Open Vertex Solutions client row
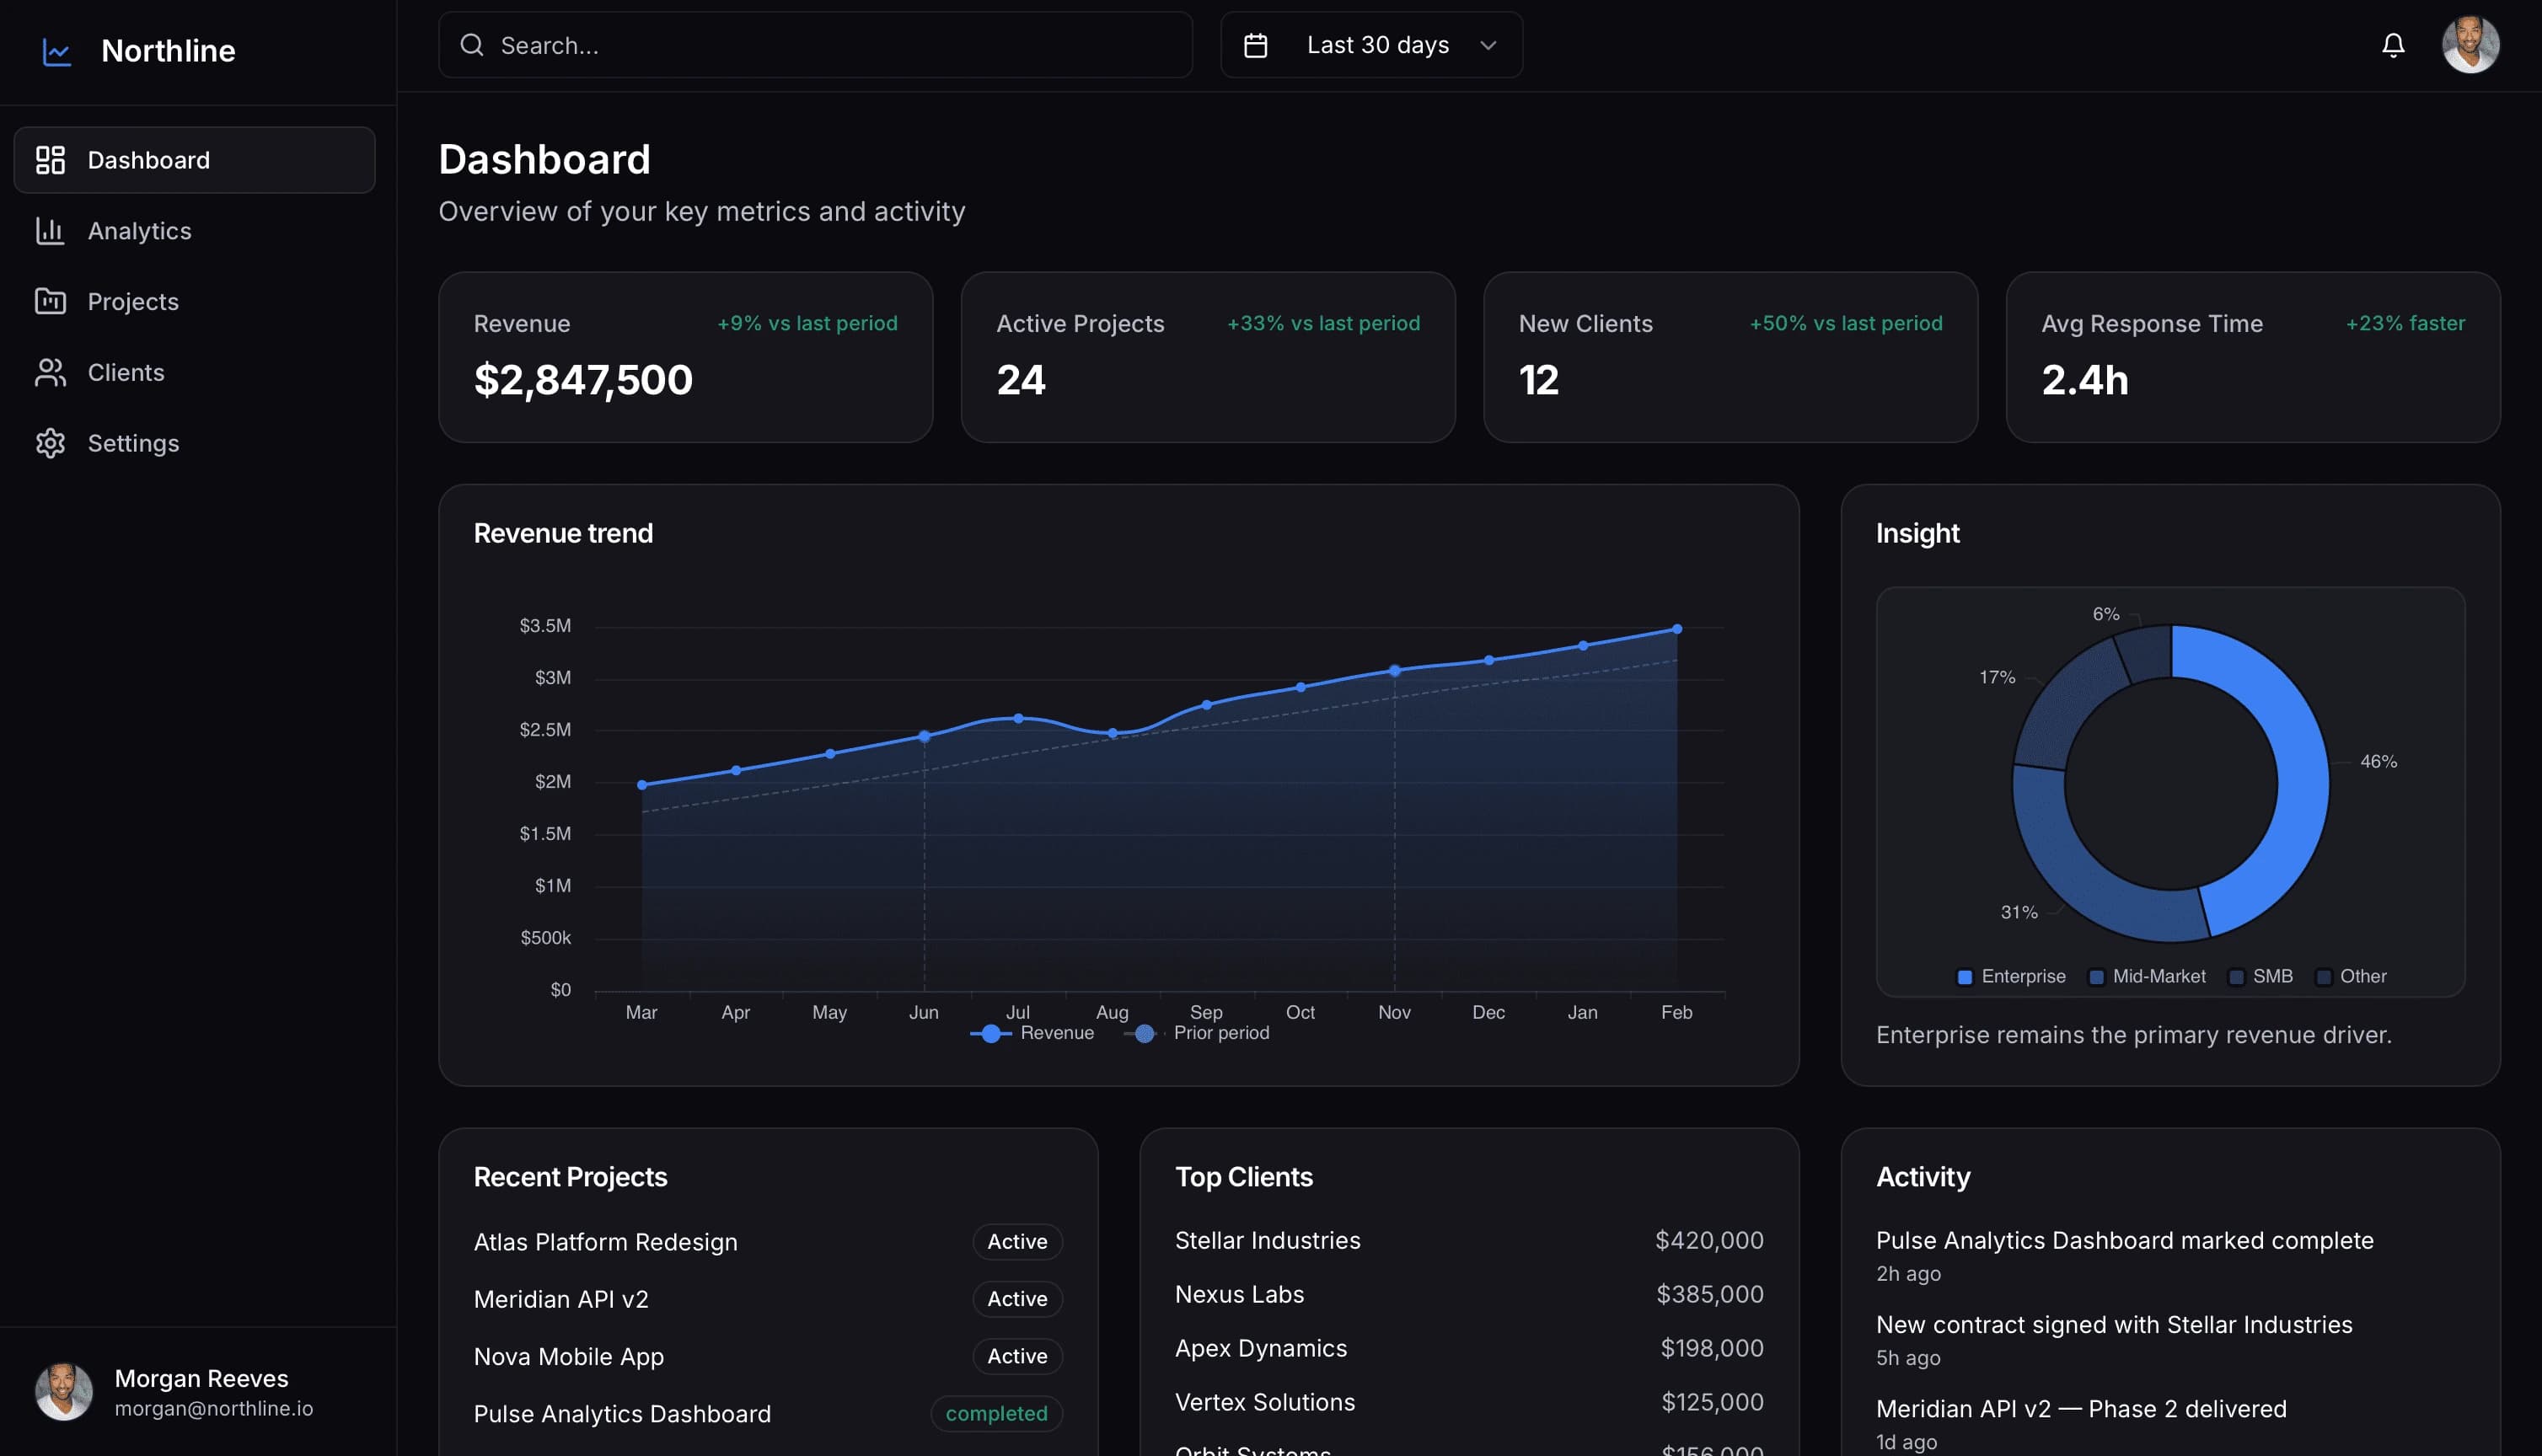The height and width of the screenshot is (1456, 2542). 1469,1402
